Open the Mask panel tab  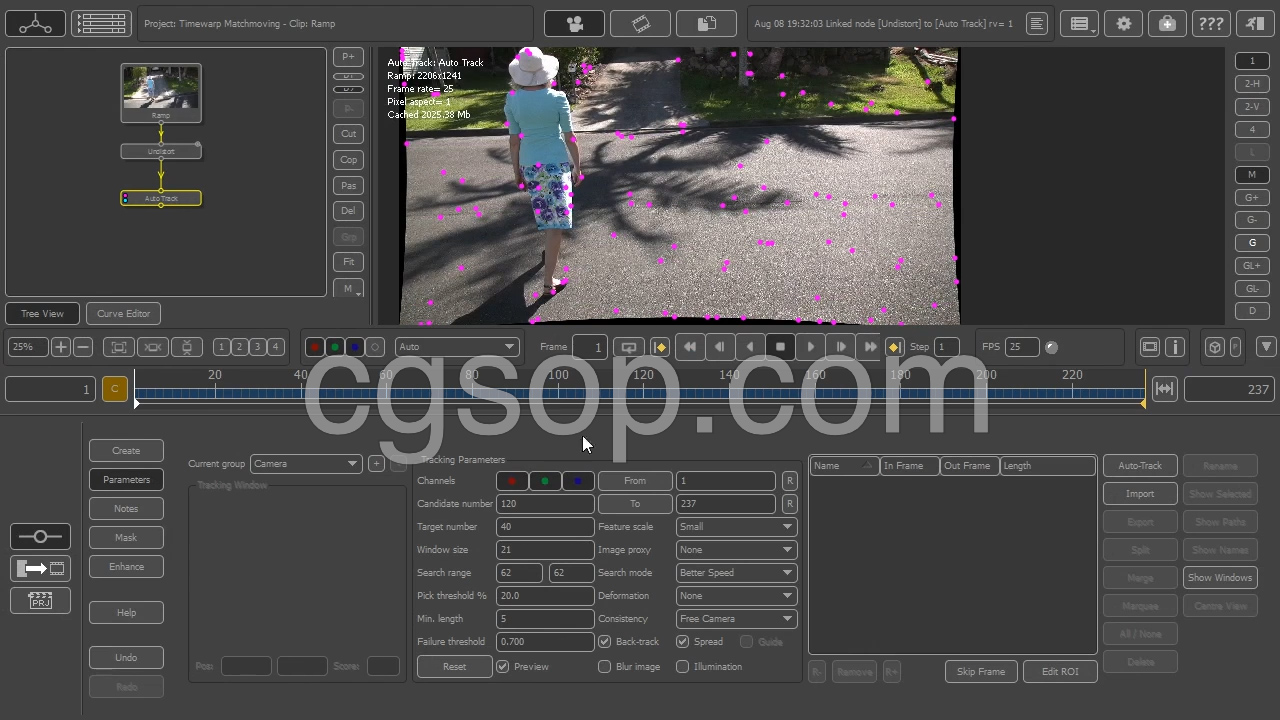126,538
